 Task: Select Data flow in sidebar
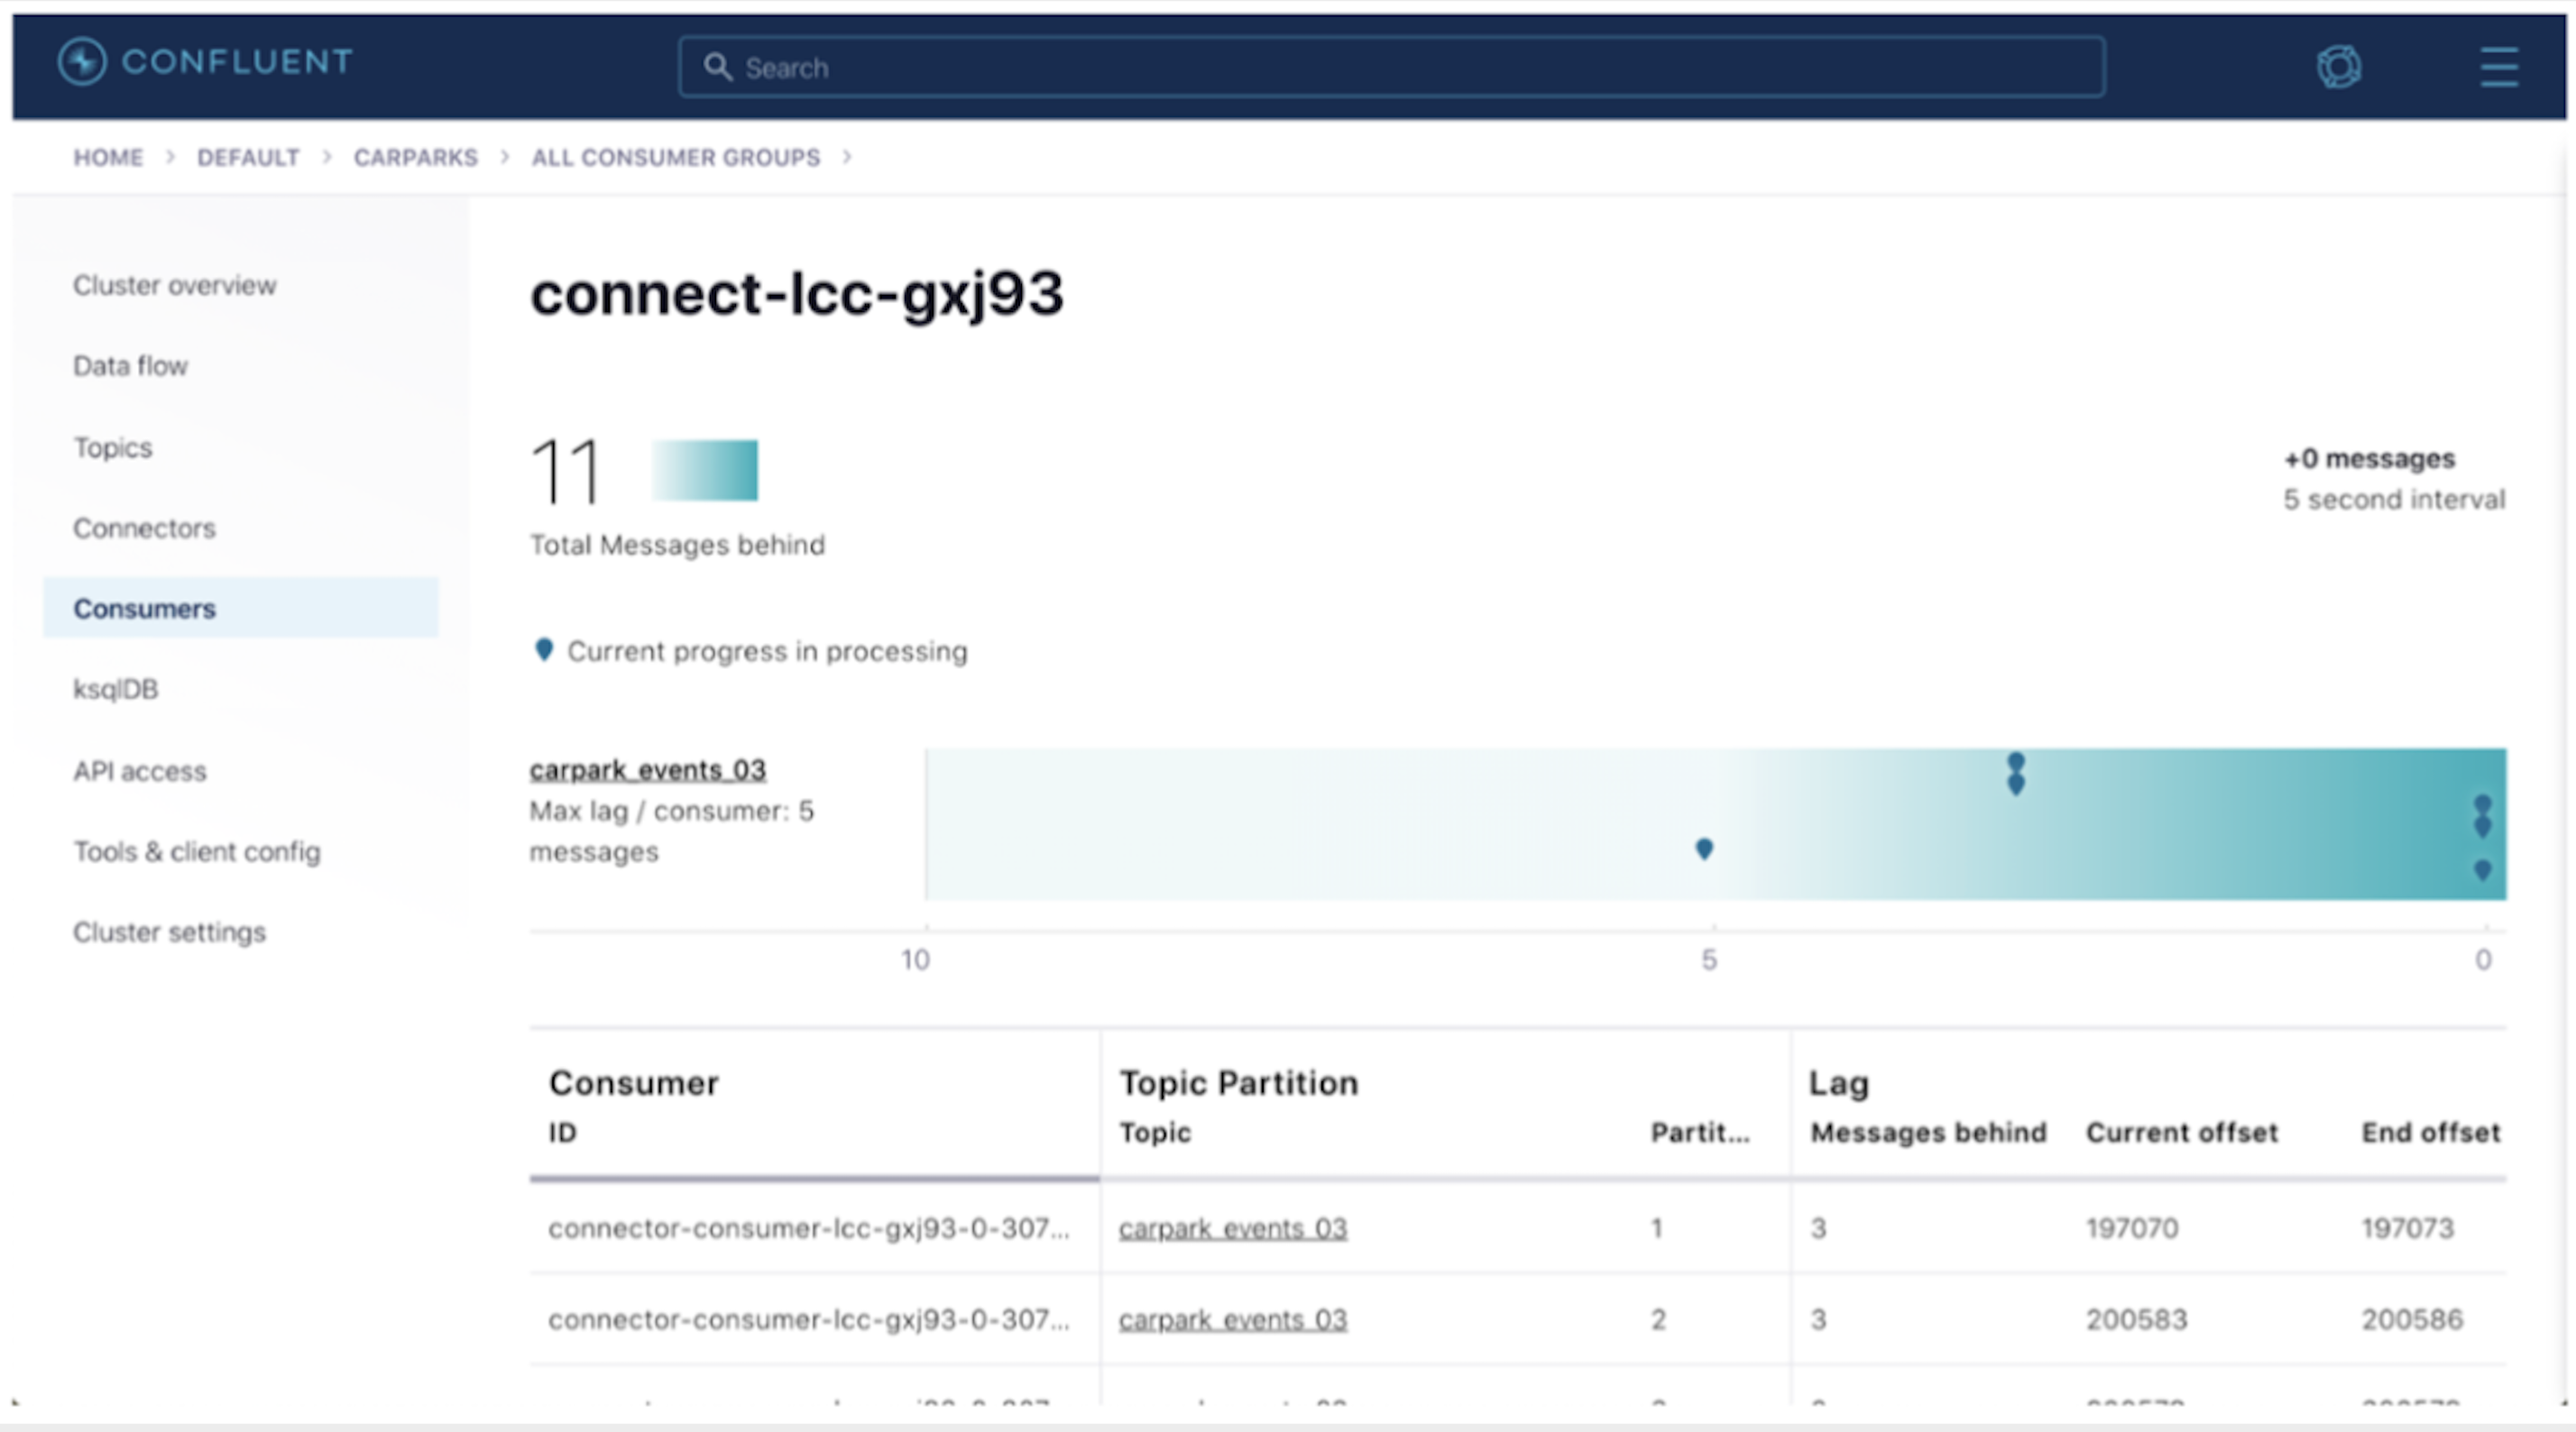click(x=130, y=366)
